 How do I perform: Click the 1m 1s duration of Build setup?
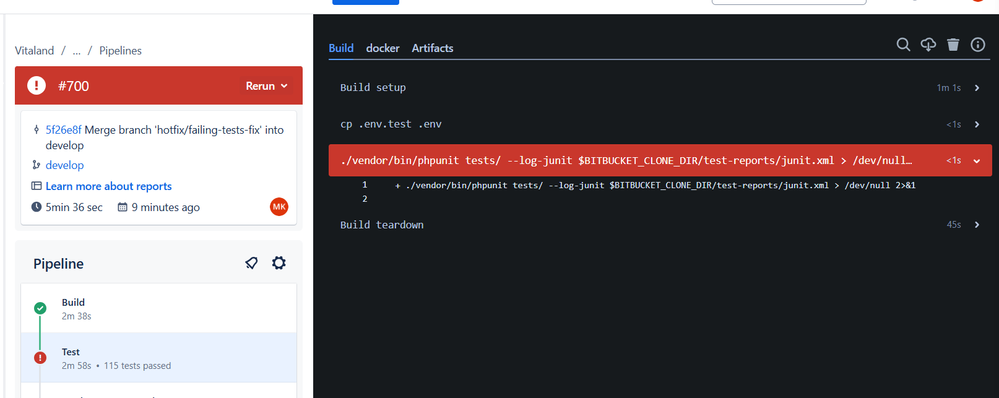pyautogui.click(x=949, y=88)
